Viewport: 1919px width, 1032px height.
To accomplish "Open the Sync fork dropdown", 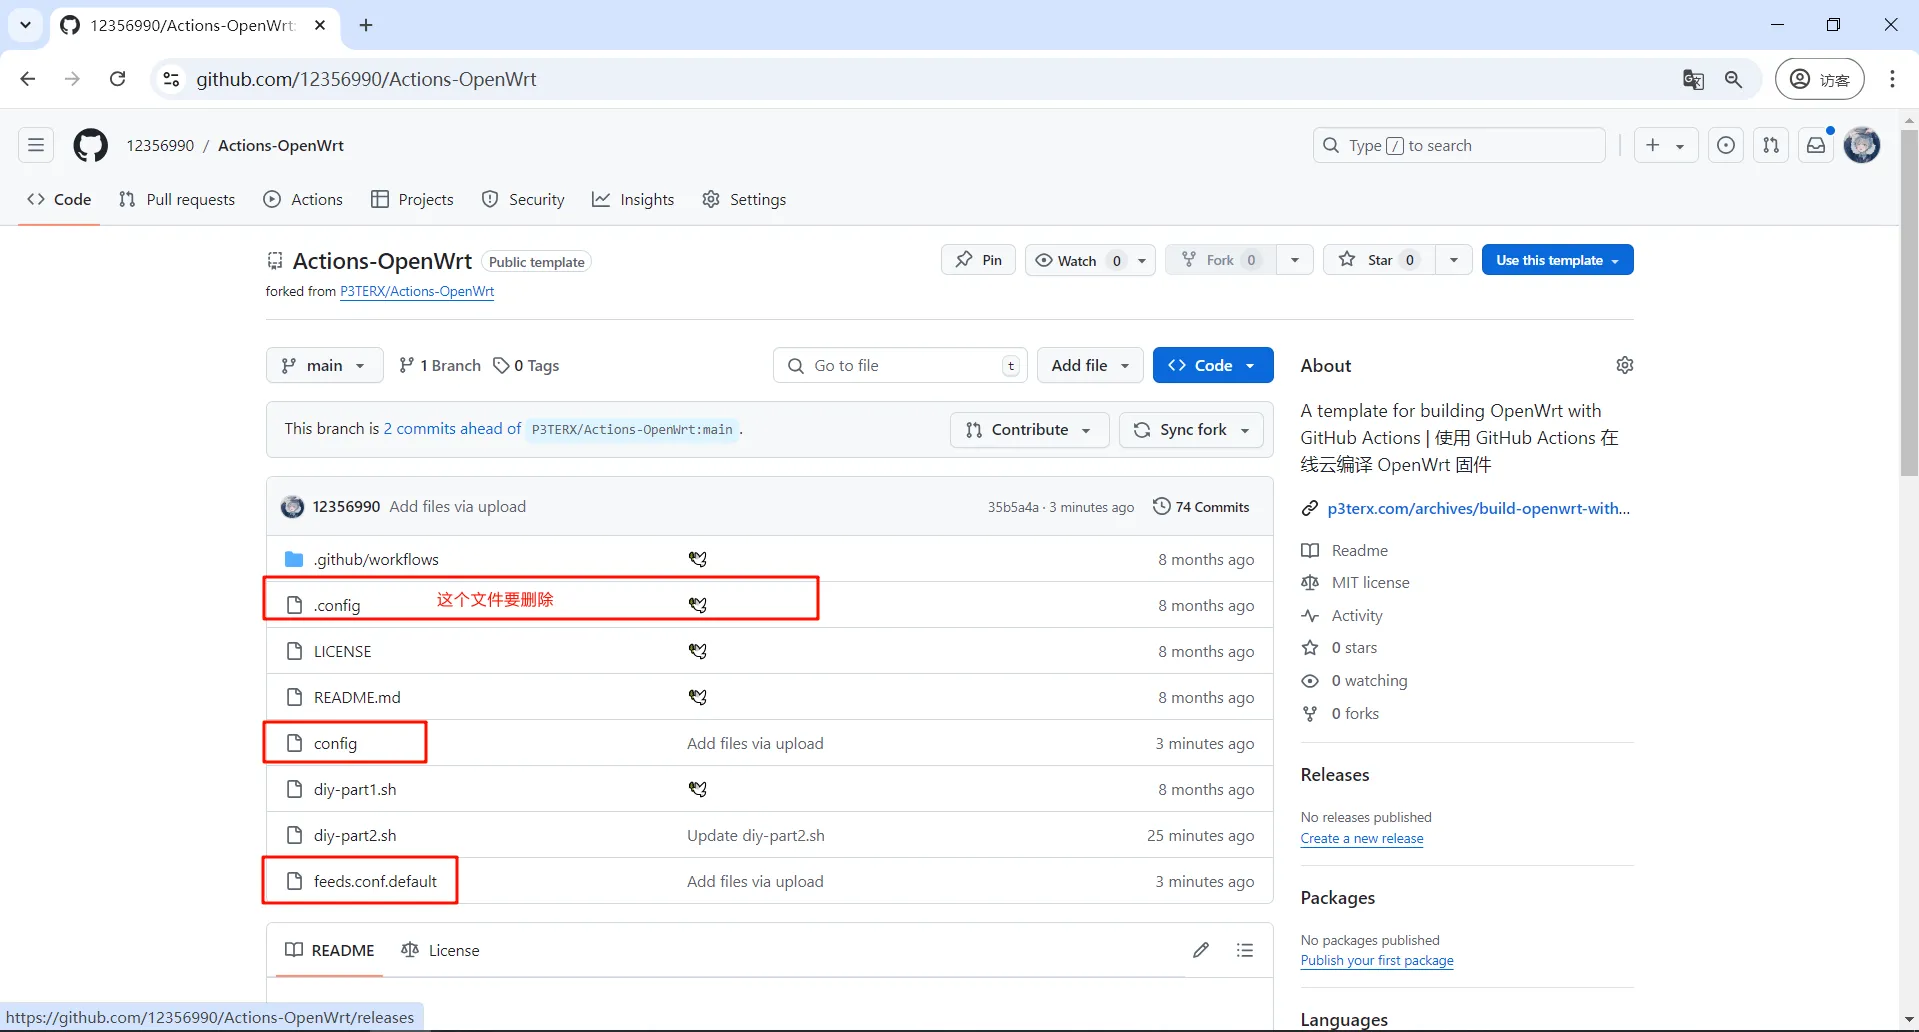I will (1191, 429).
